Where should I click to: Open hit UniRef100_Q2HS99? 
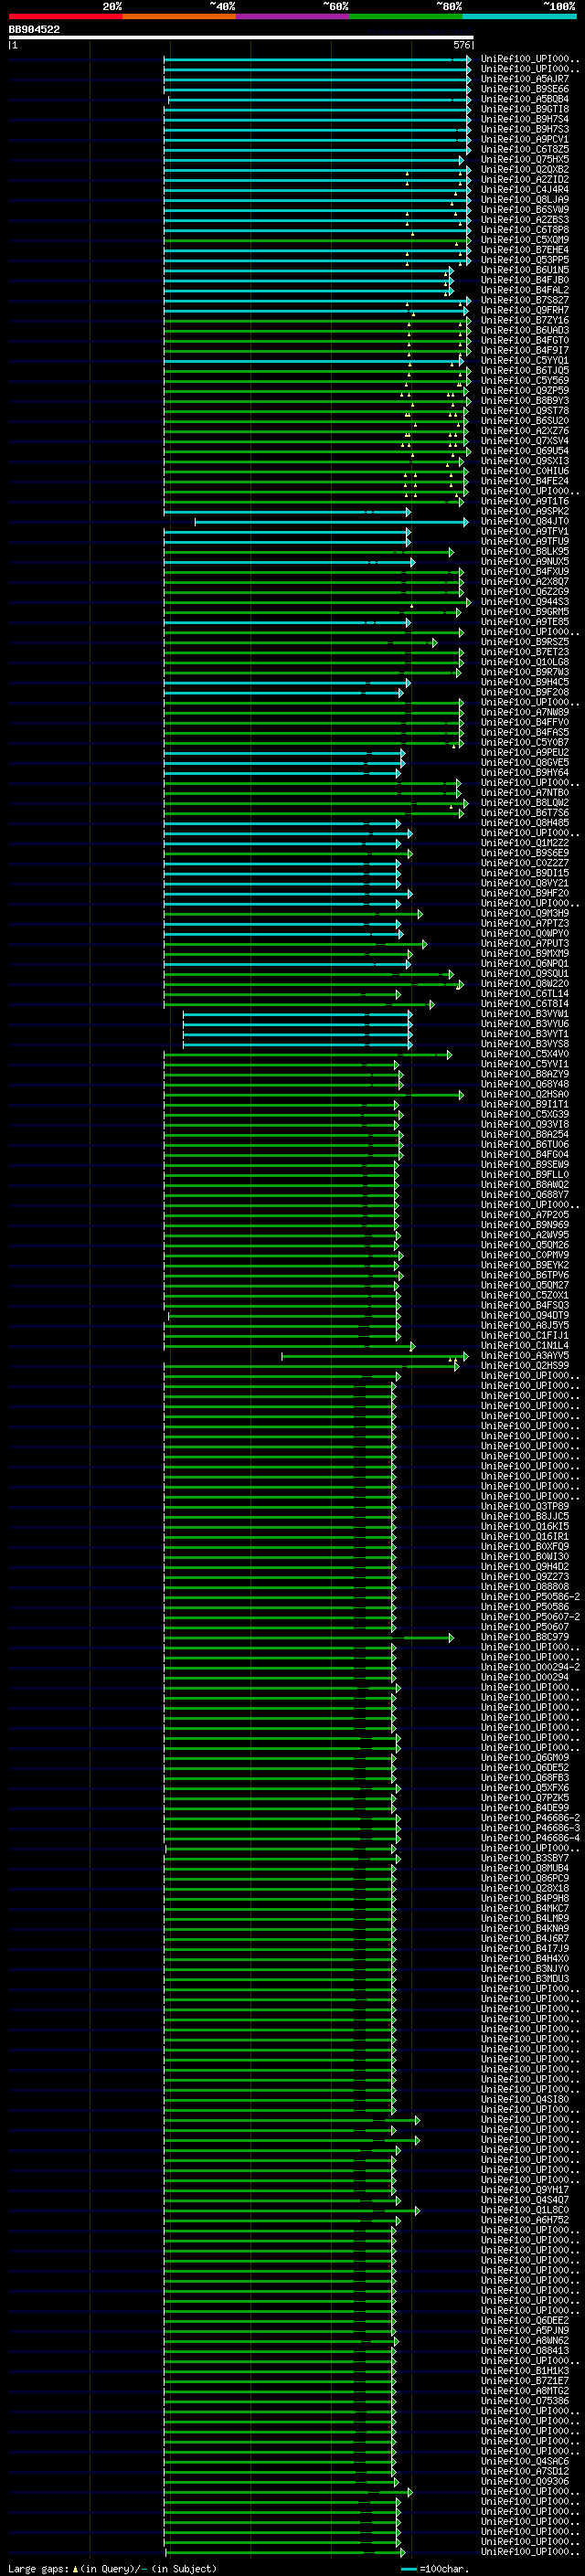(525, 1365)
